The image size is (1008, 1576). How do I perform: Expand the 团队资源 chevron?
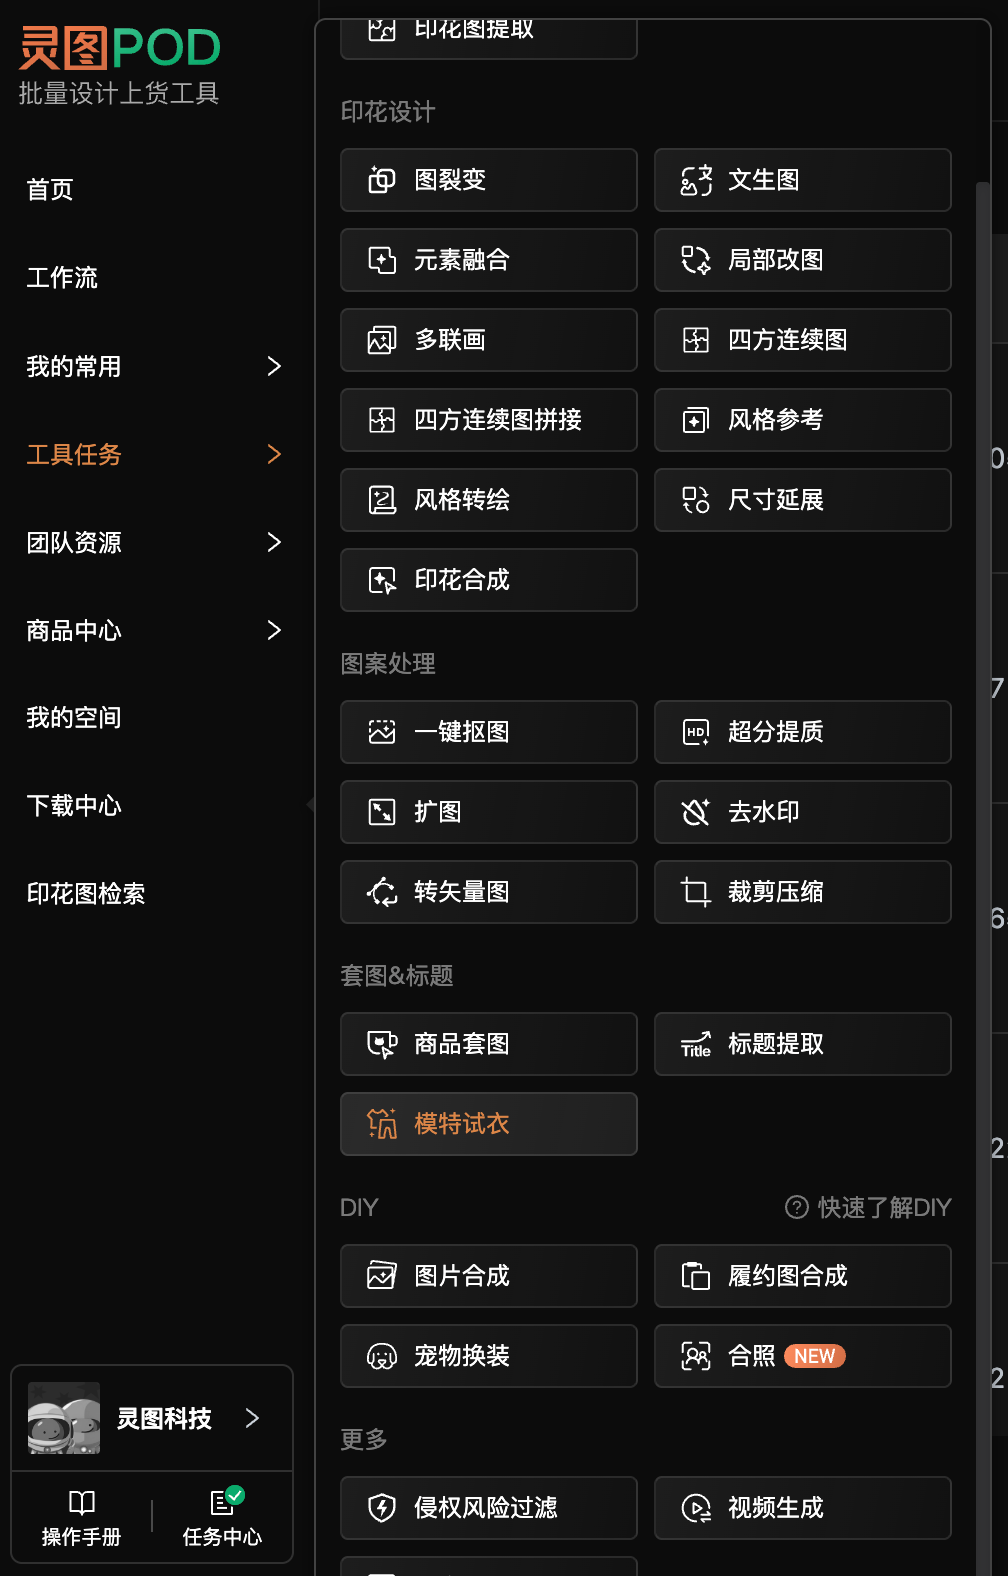point(274,543)
